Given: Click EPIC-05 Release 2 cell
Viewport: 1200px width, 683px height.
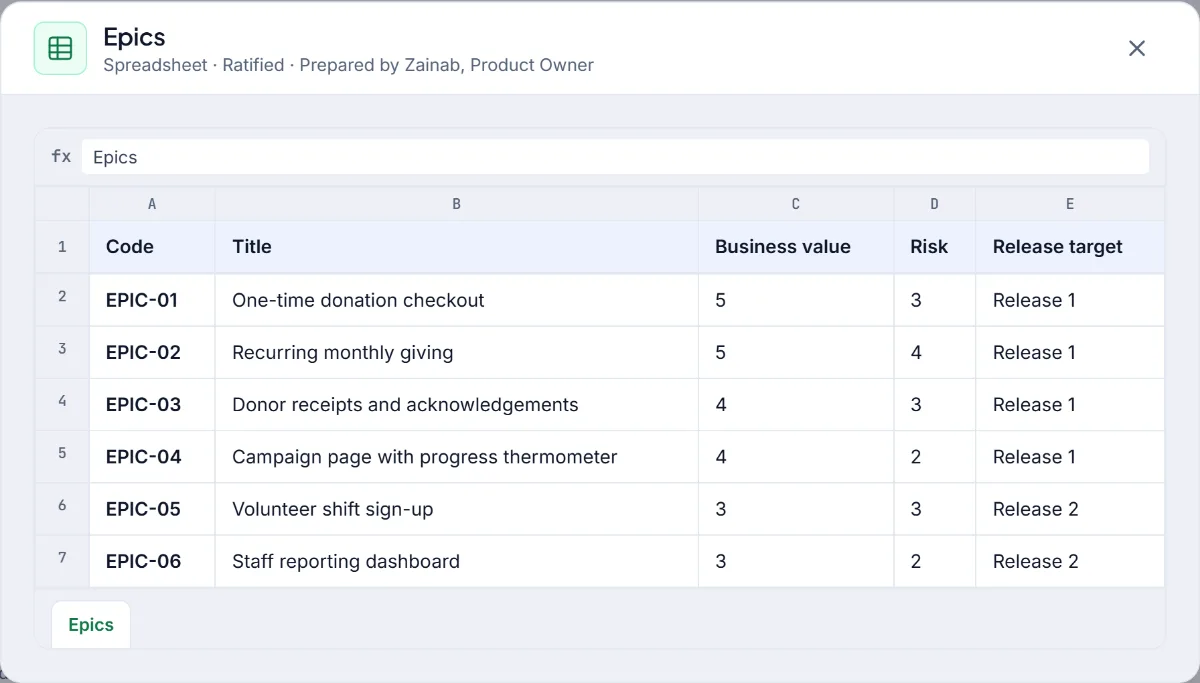Looking at the screenshot, I should 1070,508.
